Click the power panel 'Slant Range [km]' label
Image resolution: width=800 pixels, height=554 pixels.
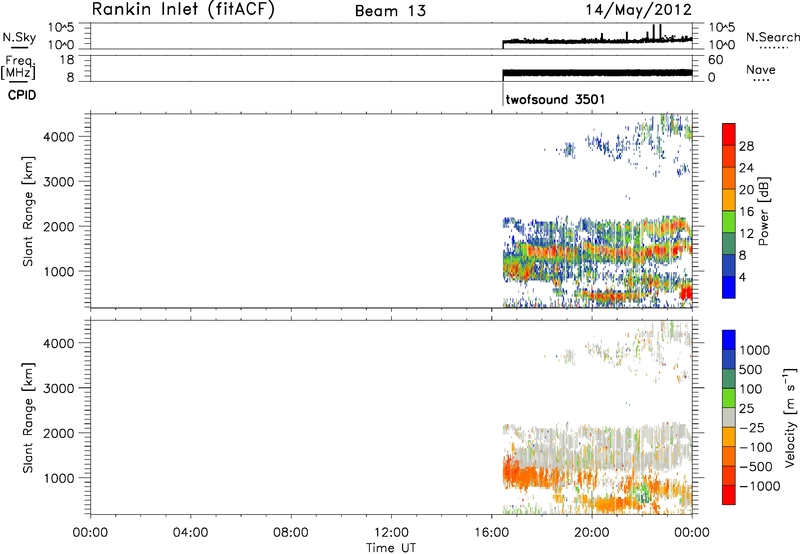tap(28, 211)
